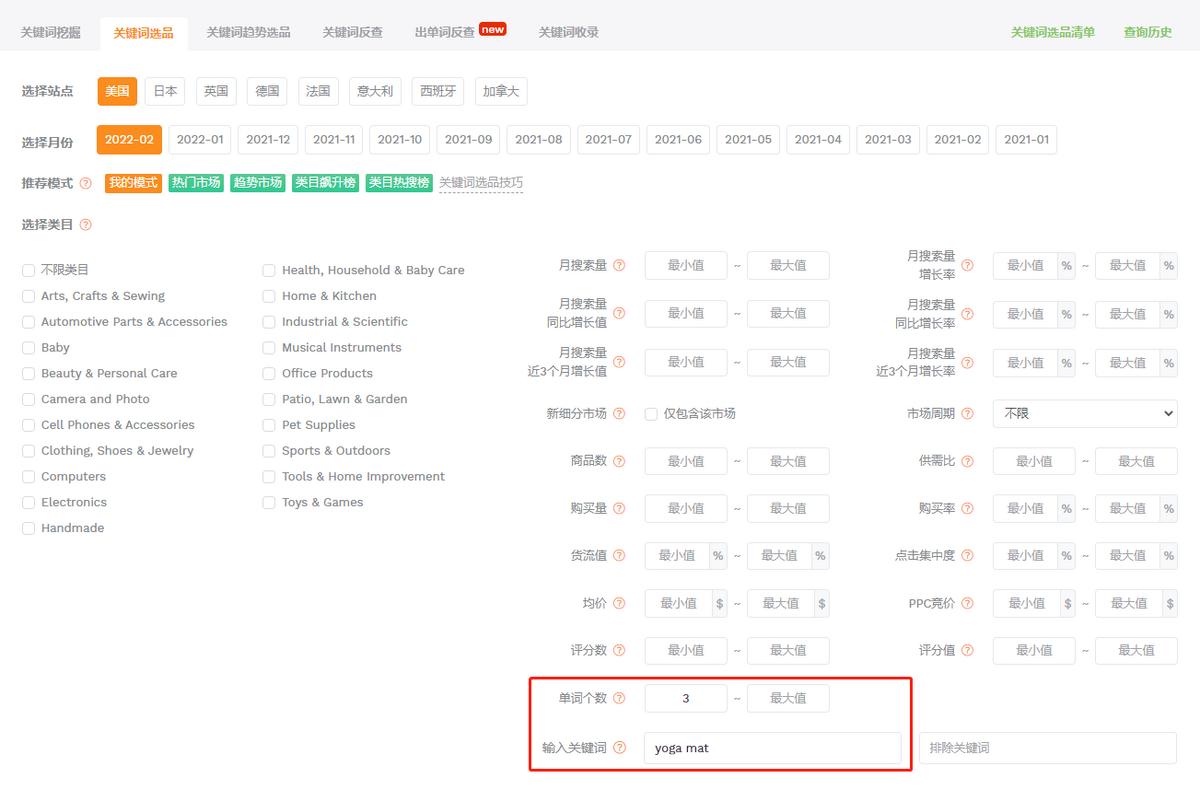Open the 月搜索量 help icon

click(620, 265)
